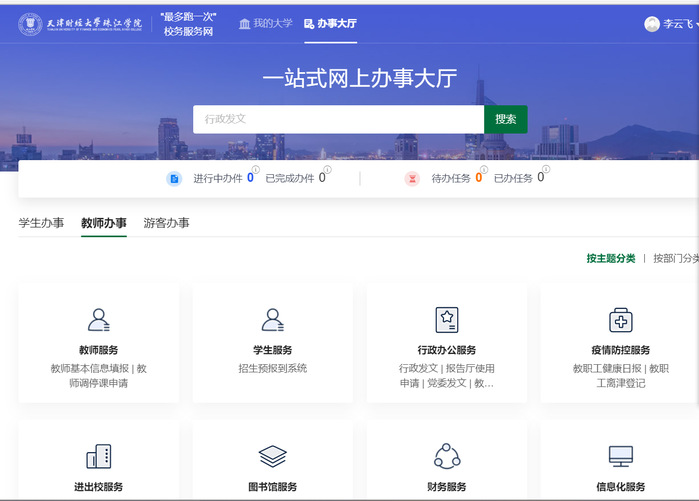
Task: Select the 进出校服务 building icon
Action: pos(98,457)
